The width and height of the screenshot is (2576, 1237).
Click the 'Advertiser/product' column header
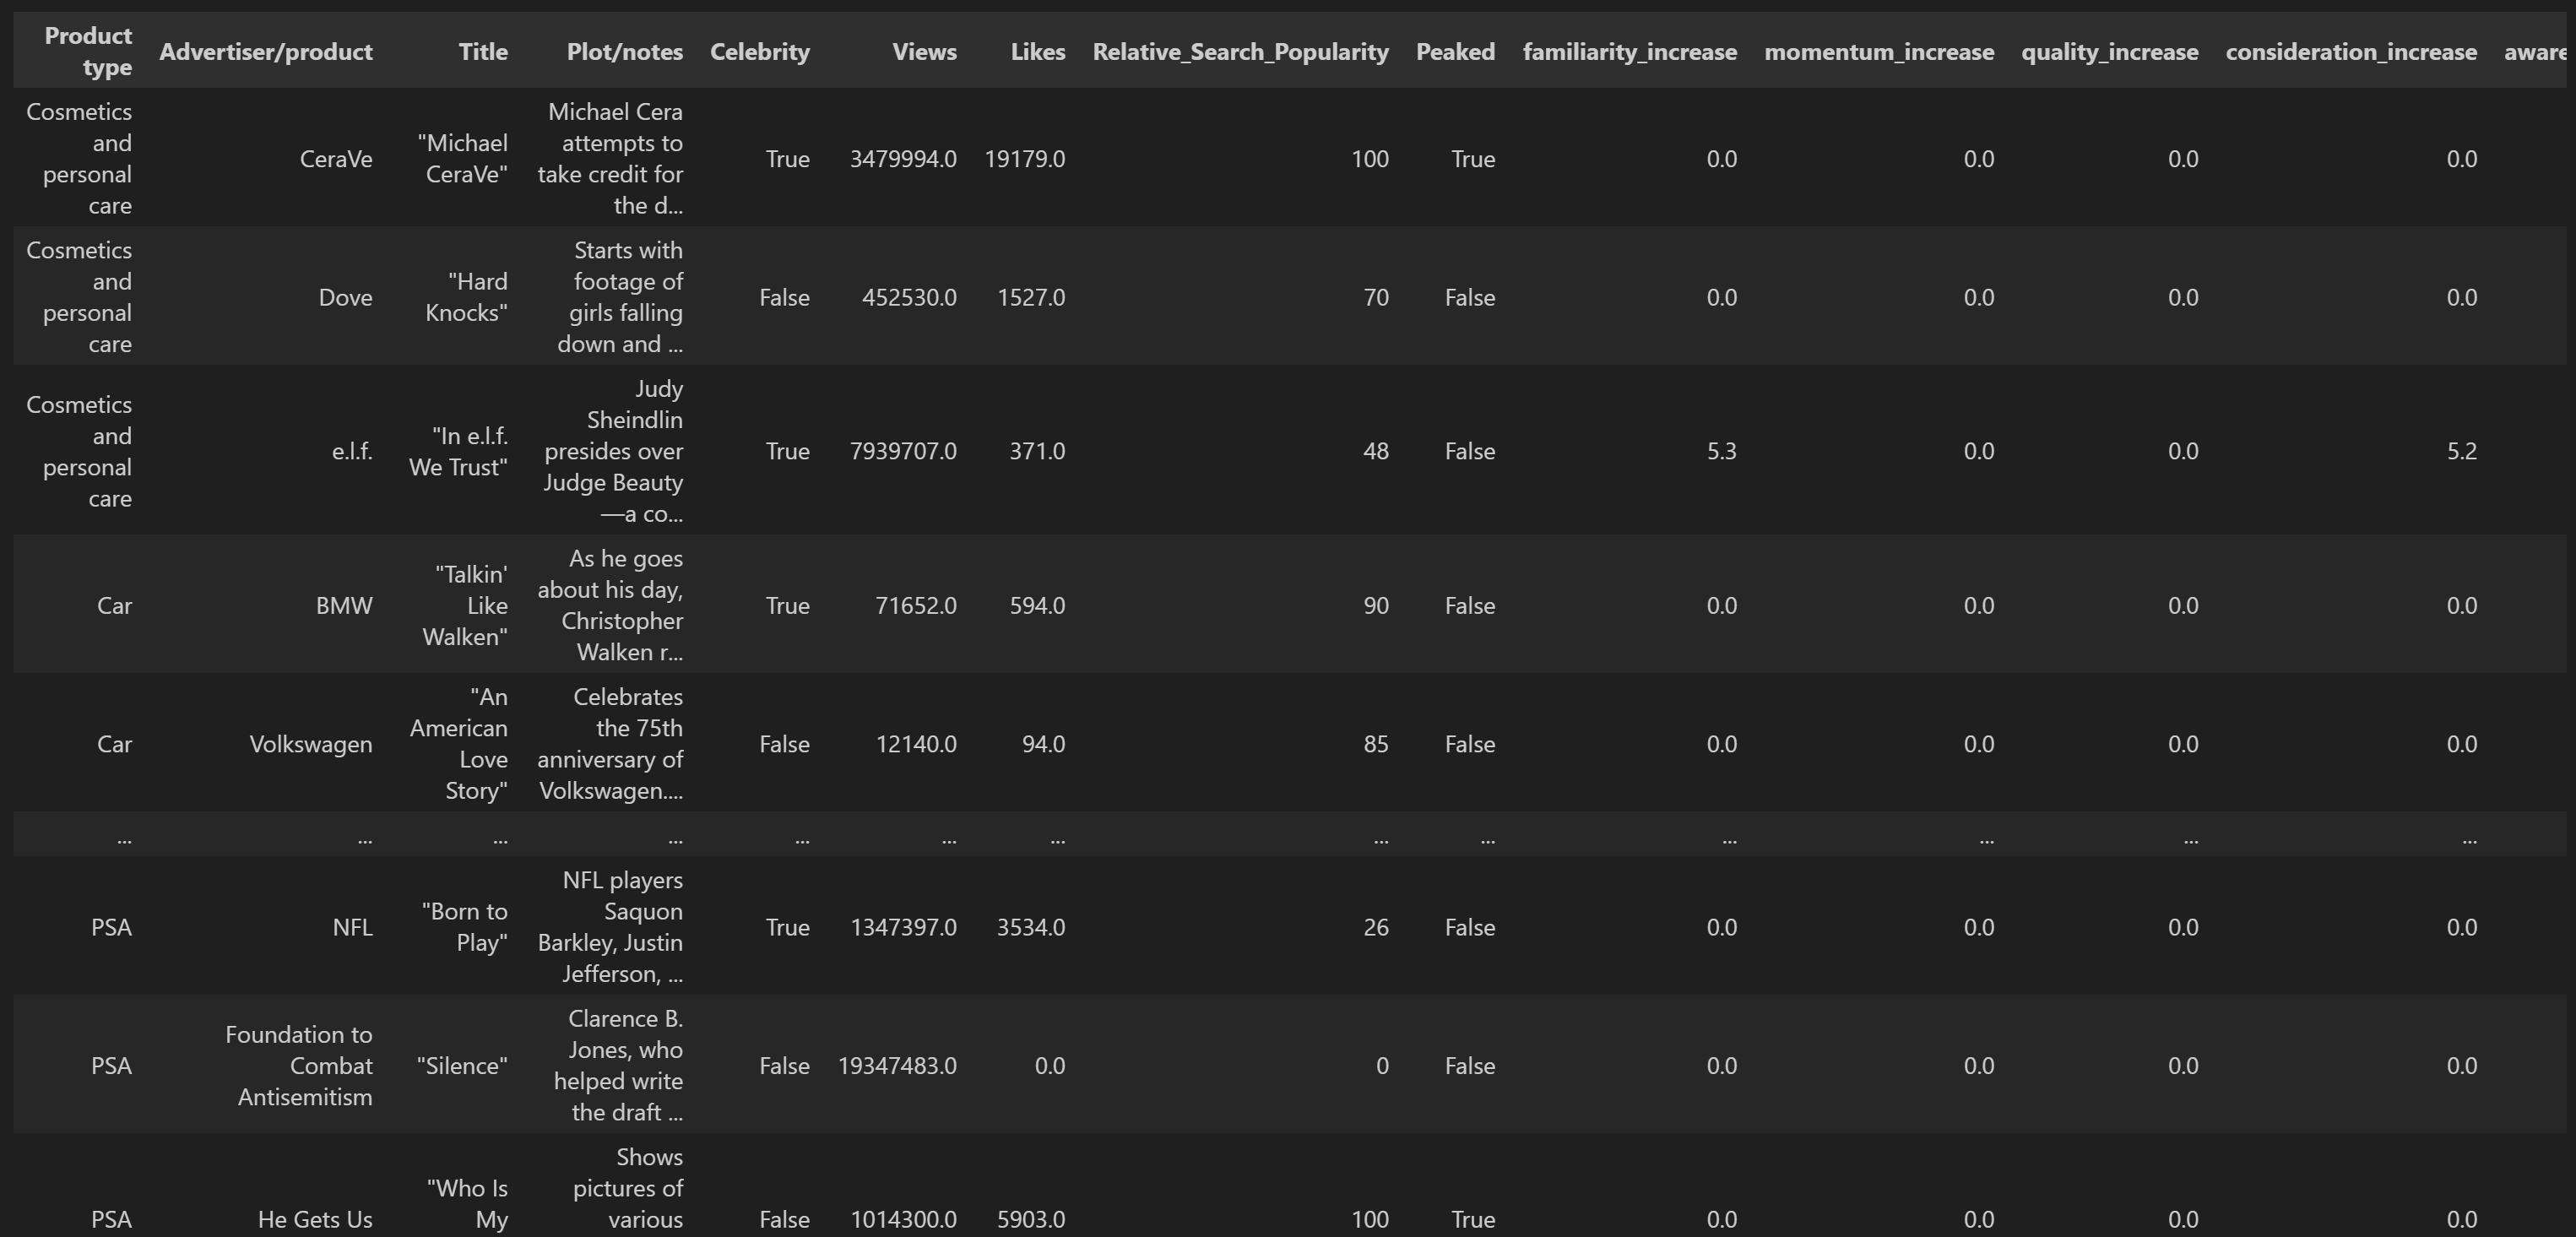tap(266, 52)
